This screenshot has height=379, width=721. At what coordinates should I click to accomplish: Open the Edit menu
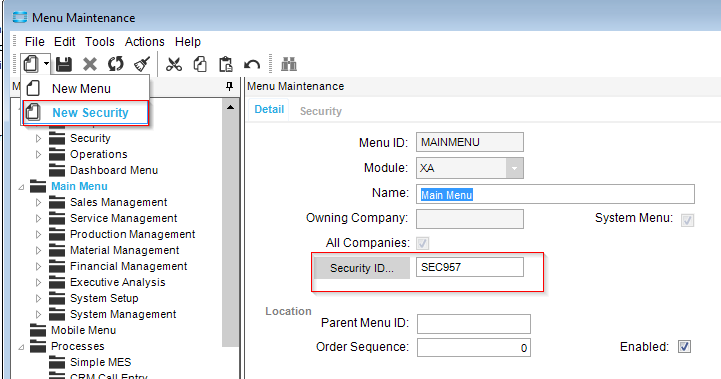click(64, 42)
